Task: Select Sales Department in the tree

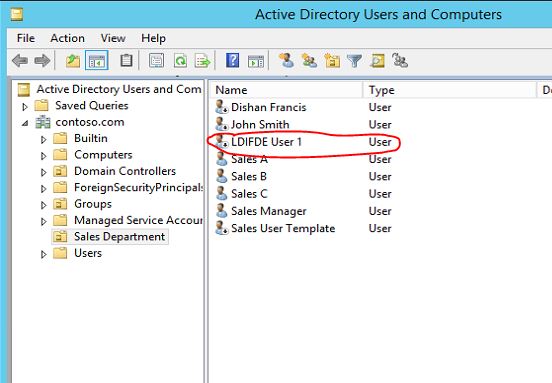Action: [119, 237]
